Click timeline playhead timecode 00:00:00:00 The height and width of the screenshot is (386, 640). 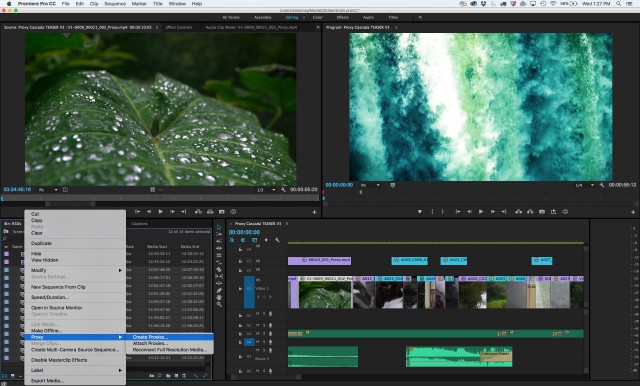point(244,232)
